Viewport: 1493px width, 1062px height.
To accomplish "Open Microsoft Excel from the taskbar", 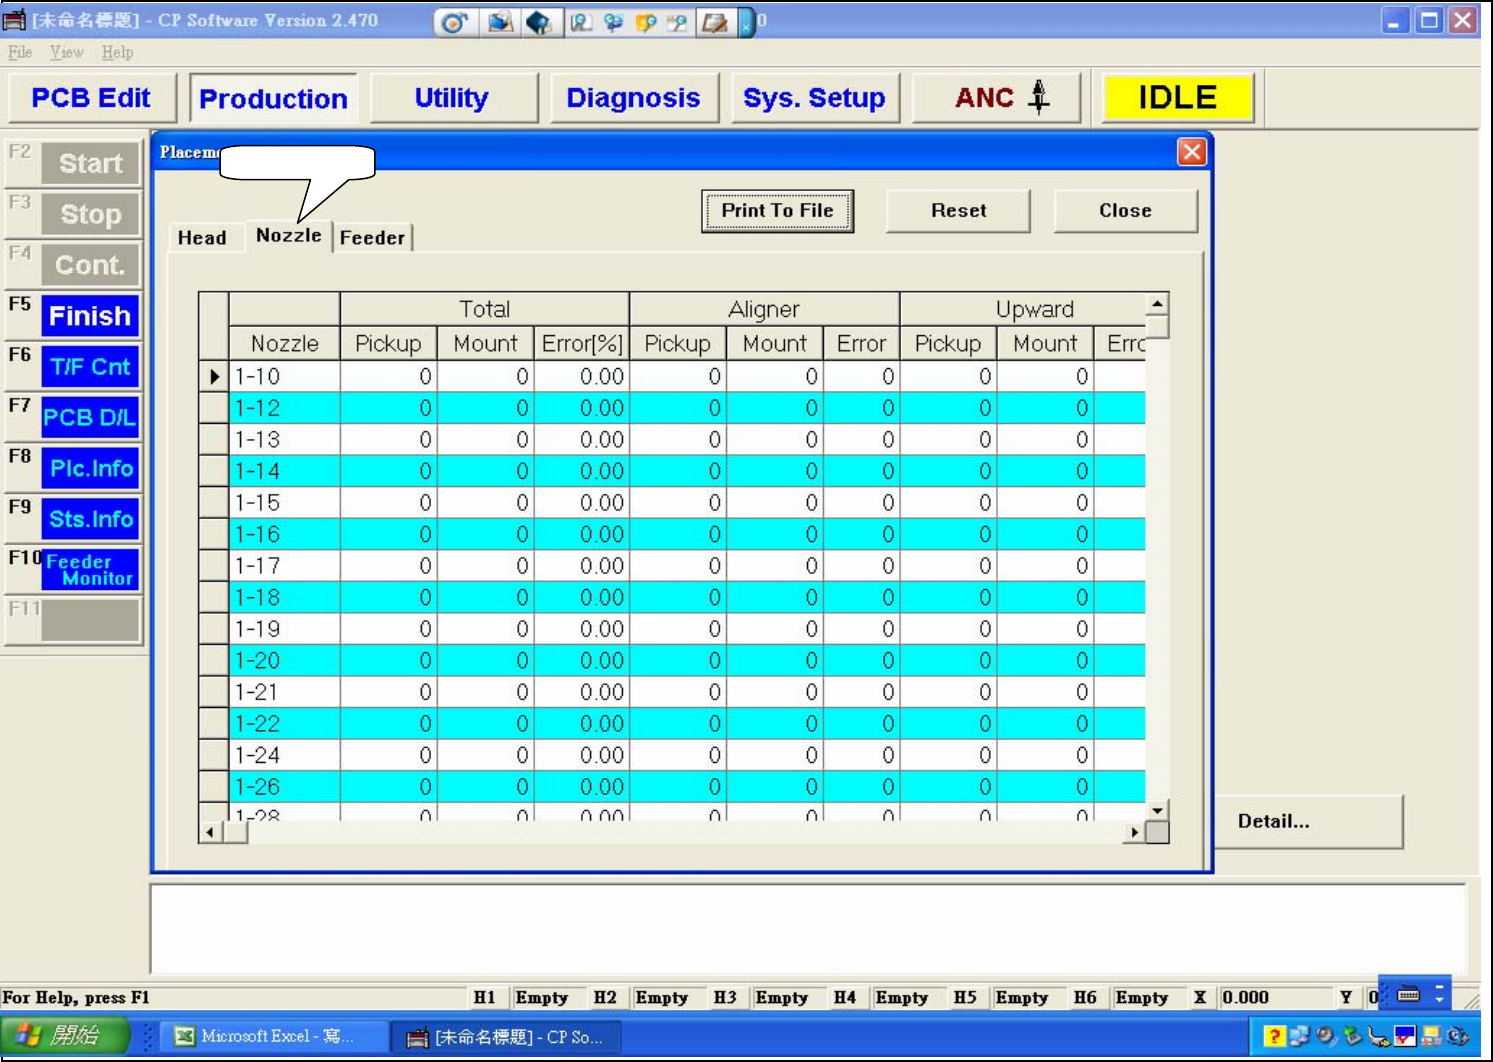I will pos(264,1036).
